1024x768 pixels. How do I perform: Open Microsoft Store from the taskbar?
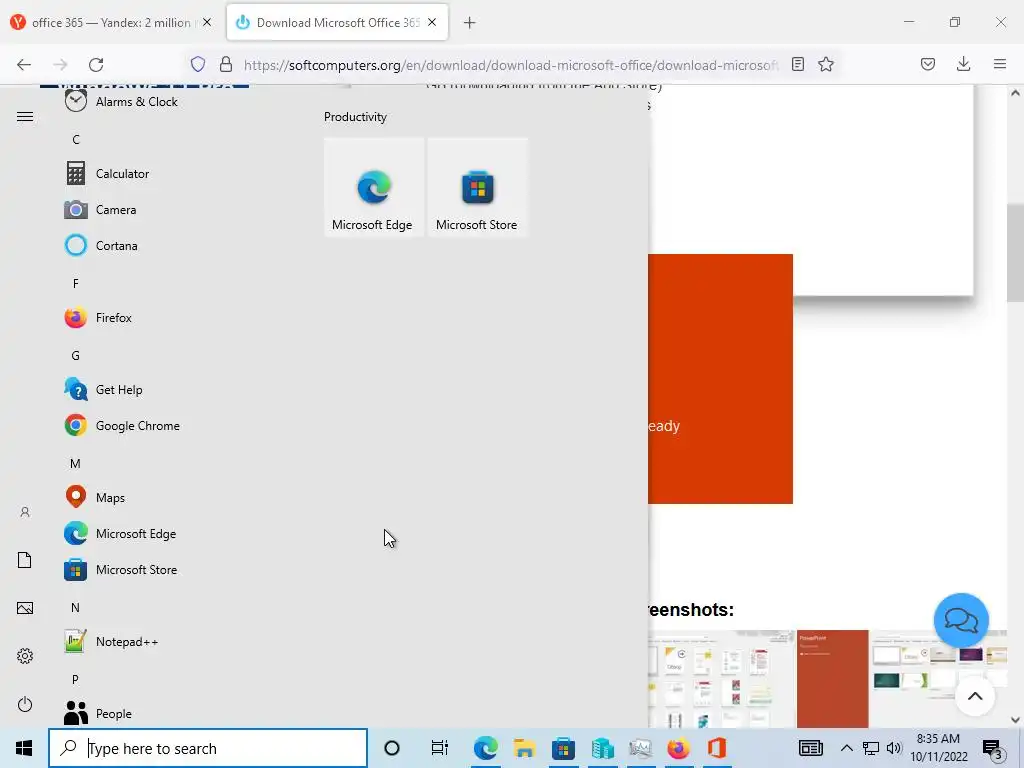point(563,748)
